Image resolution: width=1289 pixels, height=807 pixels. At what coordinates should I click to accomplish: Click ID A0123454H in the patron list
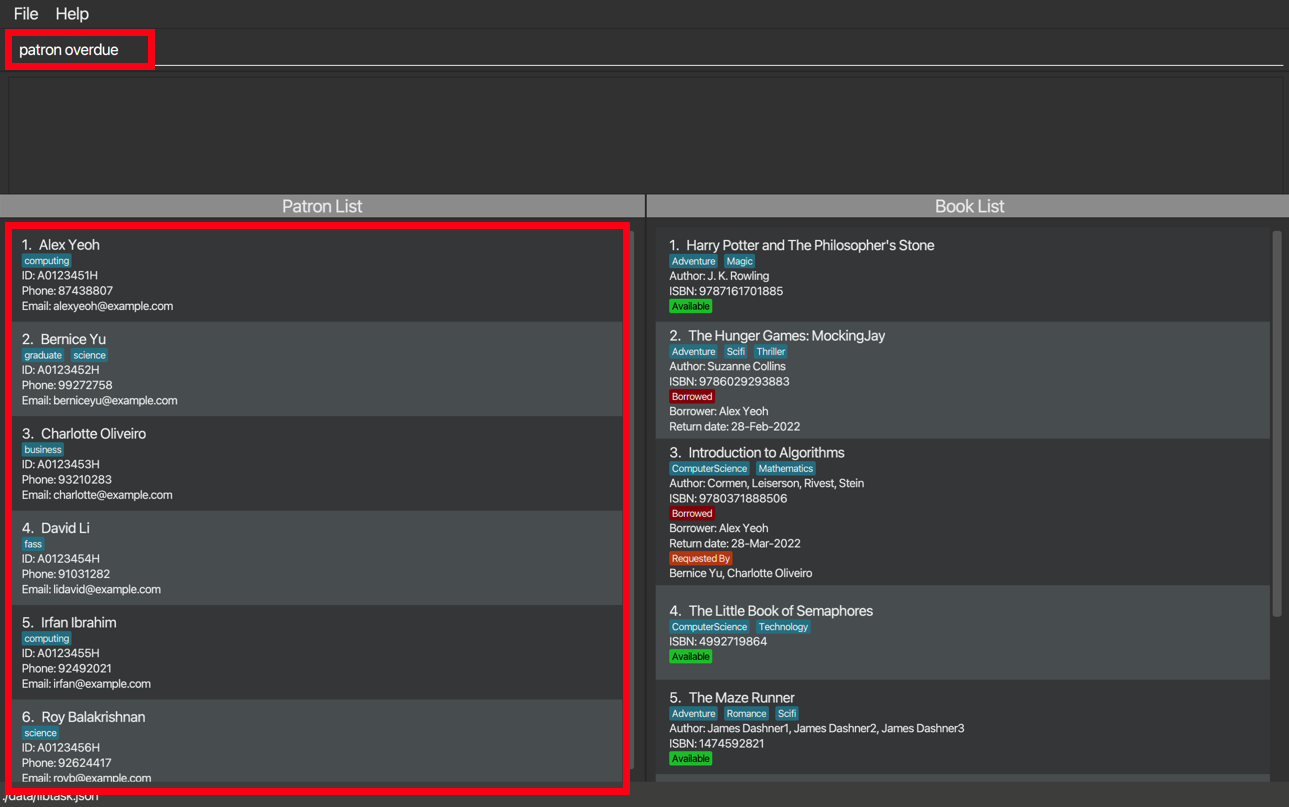tap(60, 559)
